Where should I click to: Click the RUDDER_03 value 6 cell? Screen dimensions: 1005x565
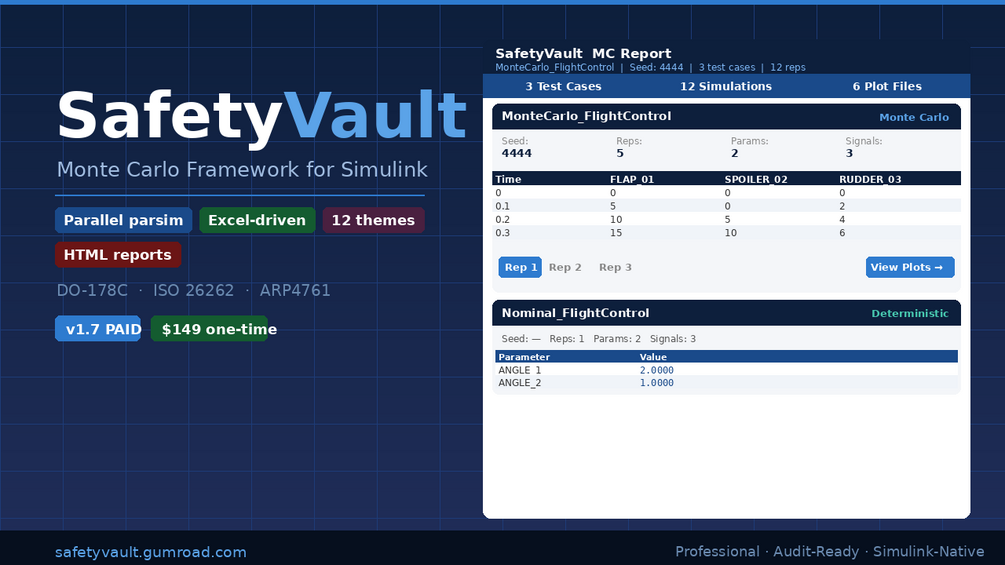(842, 233)
